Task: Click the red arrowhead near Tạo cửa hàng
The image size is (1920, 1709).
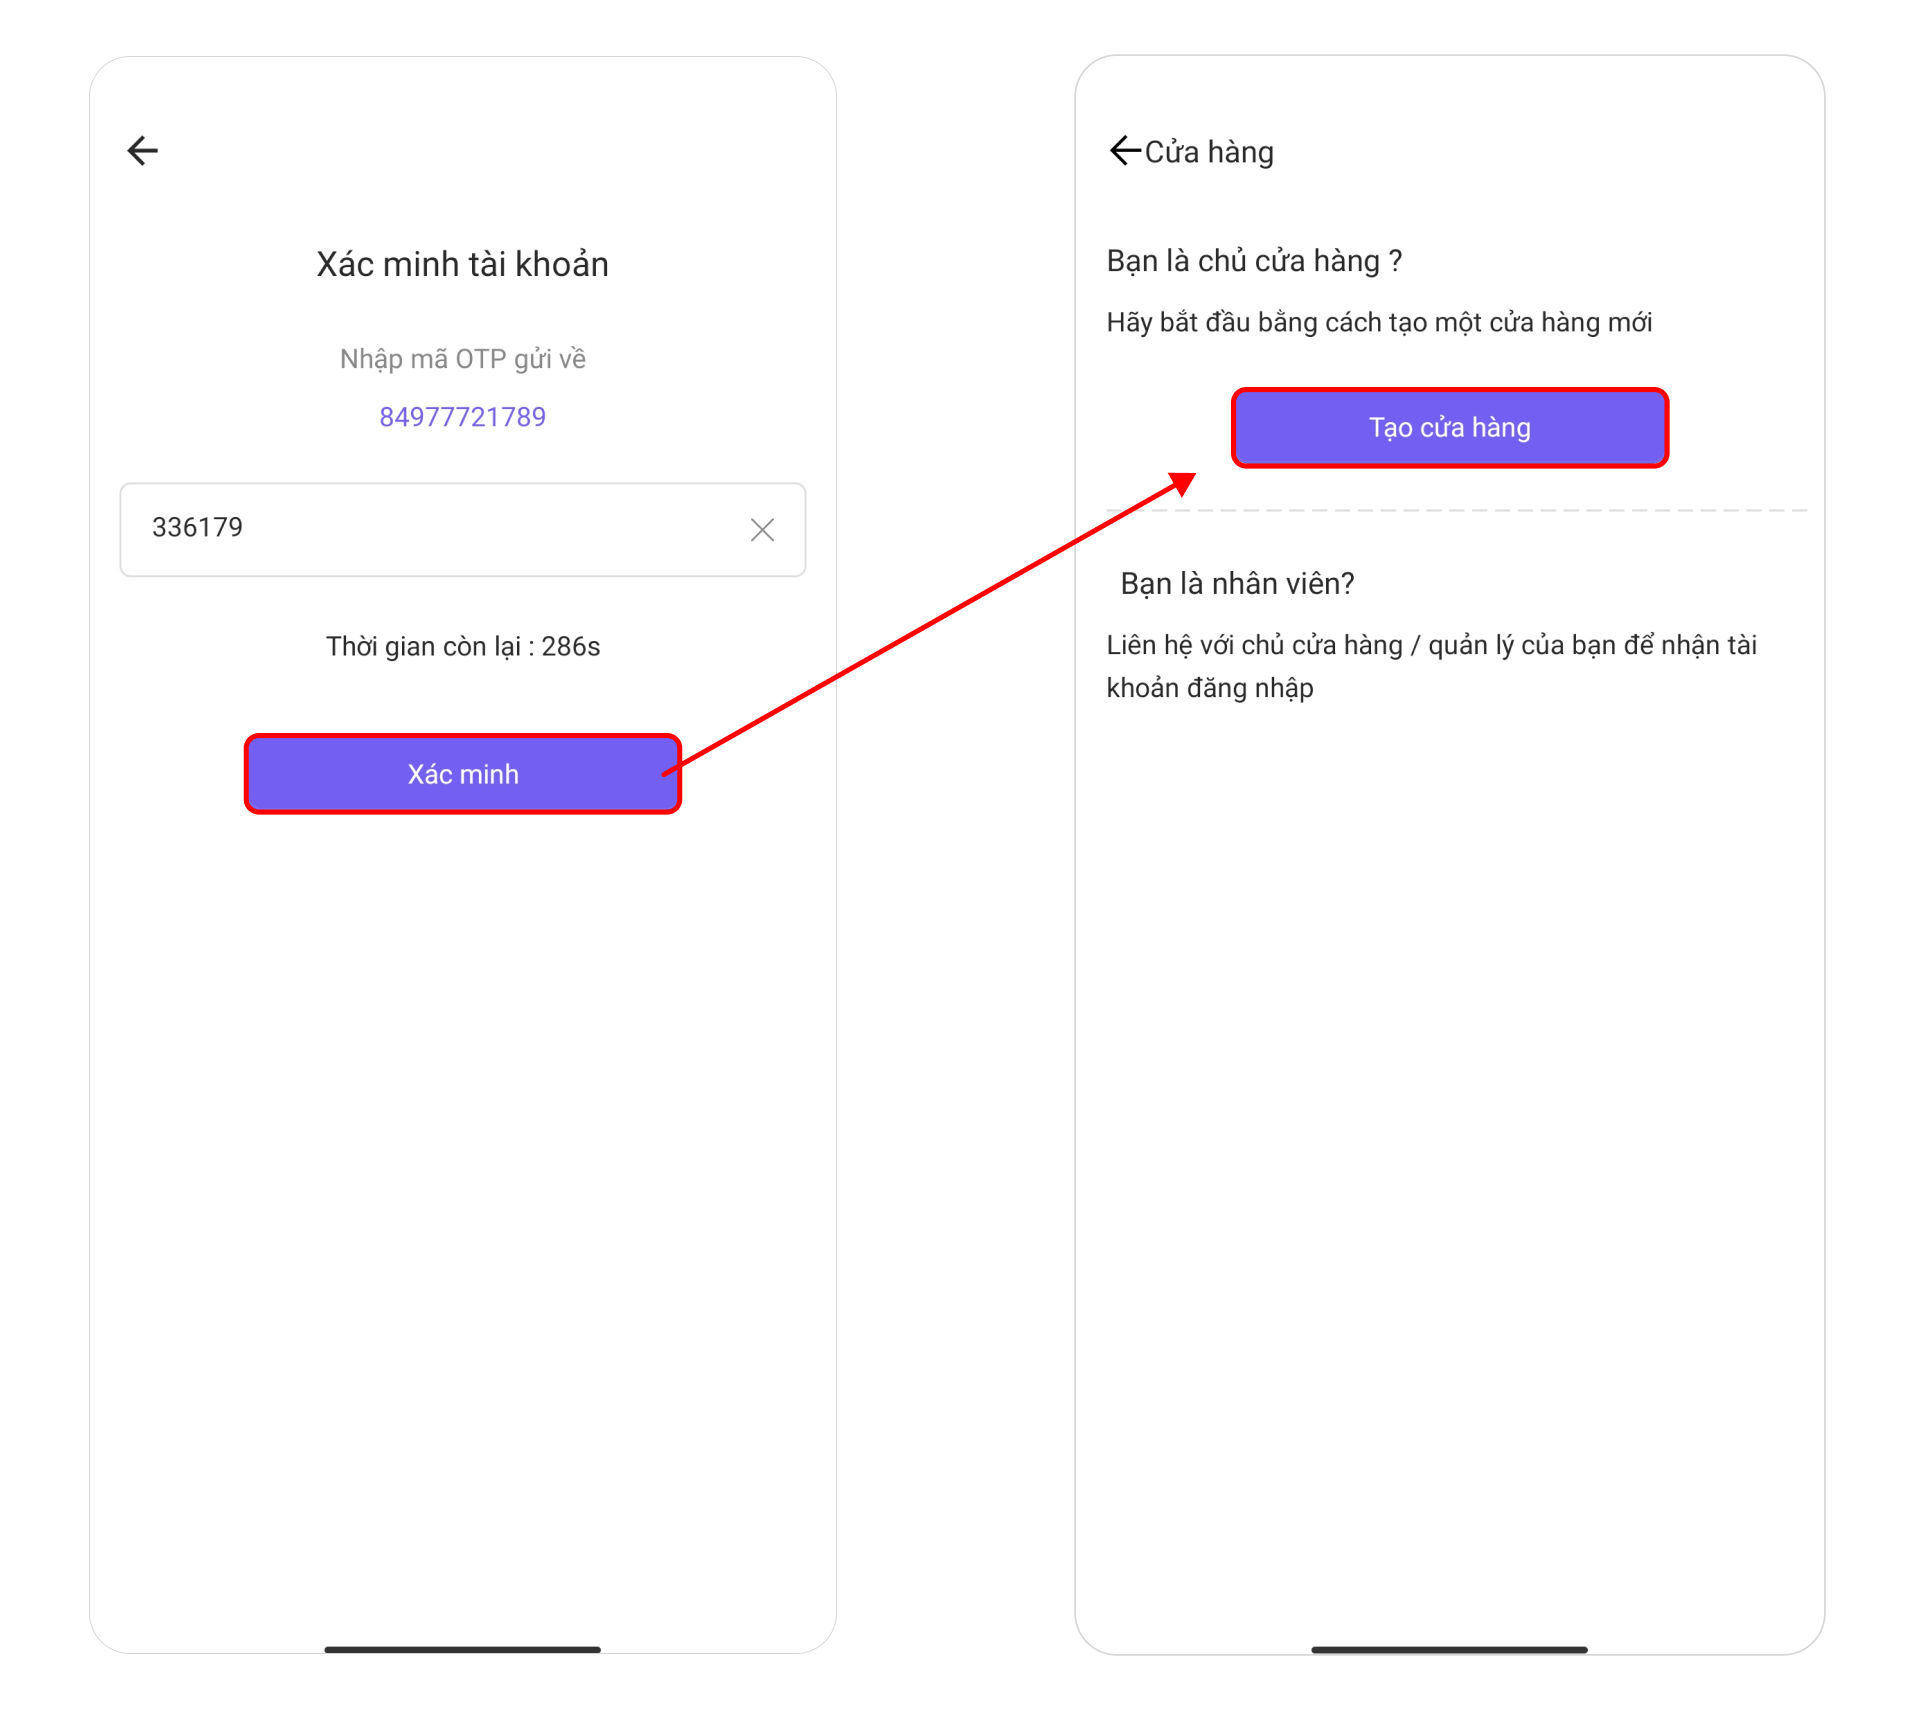Action: coord(1183,484)
